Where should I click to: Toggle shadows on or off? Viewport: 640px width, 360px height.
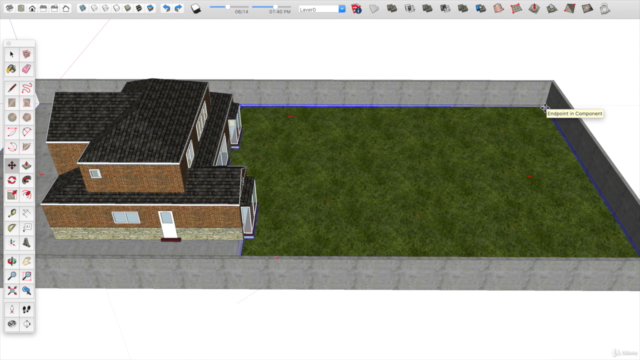[196, 9]
